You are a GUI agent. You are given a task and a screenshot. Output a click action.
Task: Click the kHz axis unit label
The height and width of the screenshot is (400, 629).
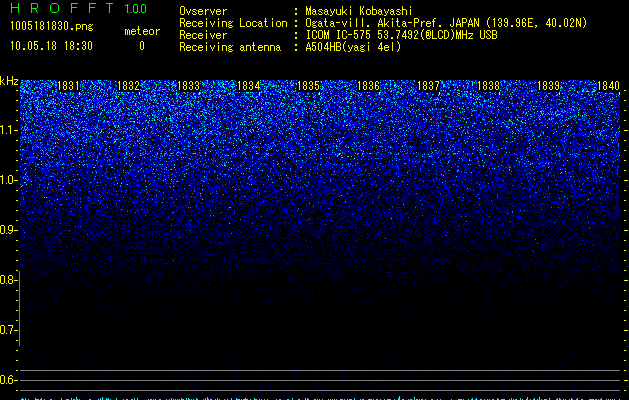click(x=9, y=81)
